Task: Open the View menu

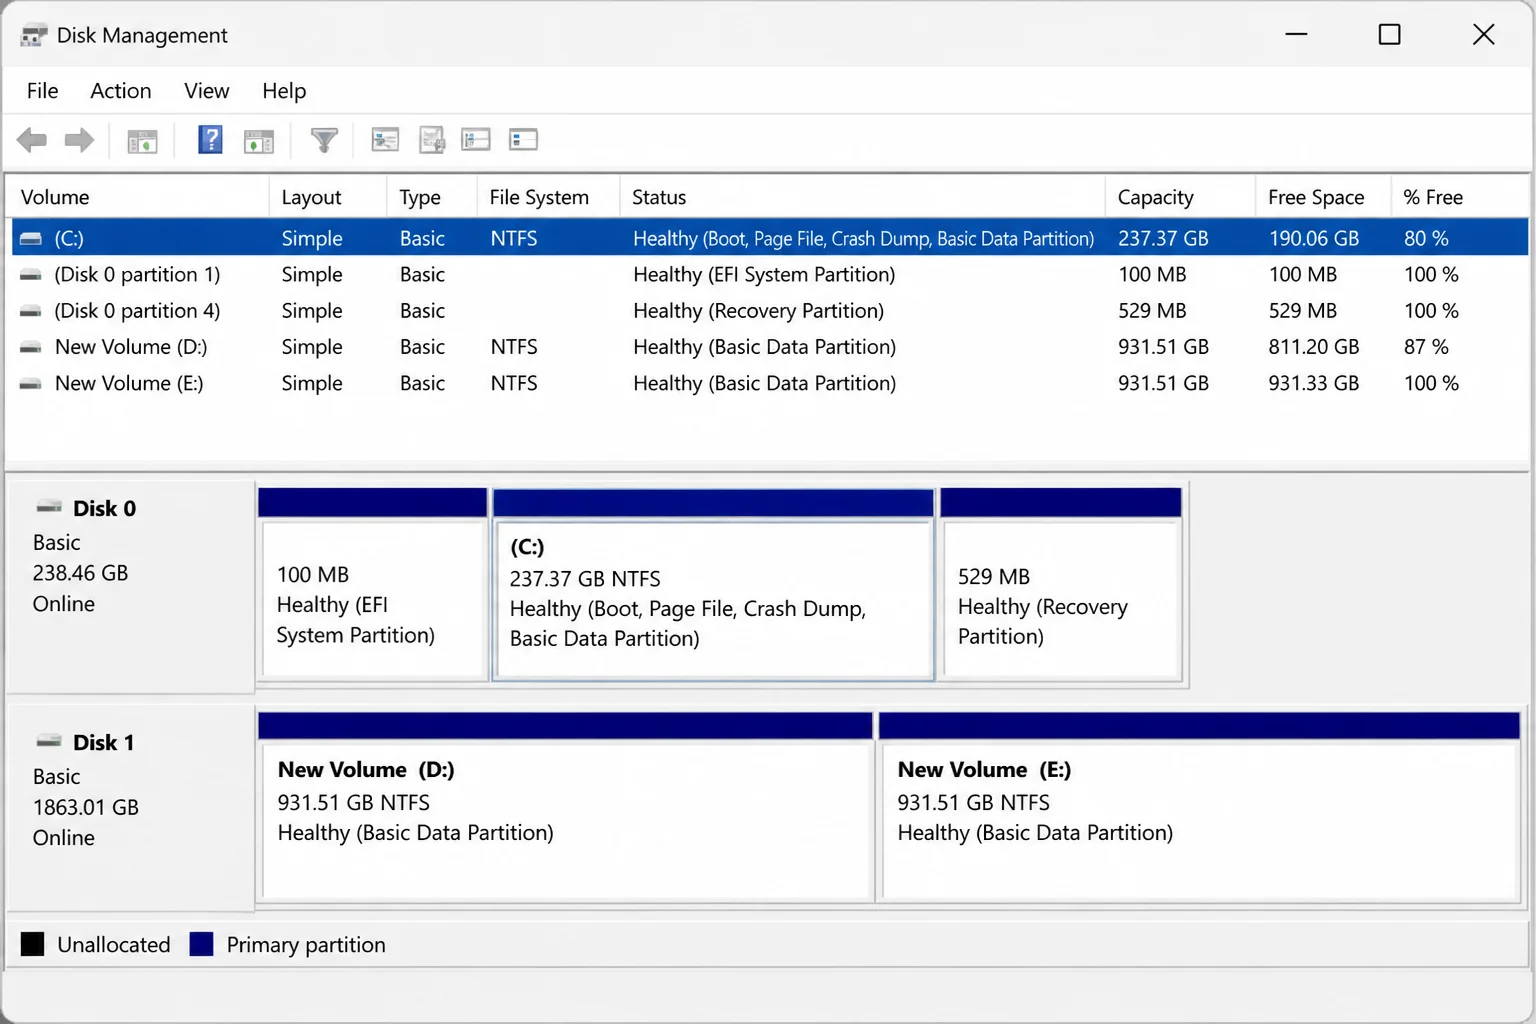Action: (x=206, y=91)
